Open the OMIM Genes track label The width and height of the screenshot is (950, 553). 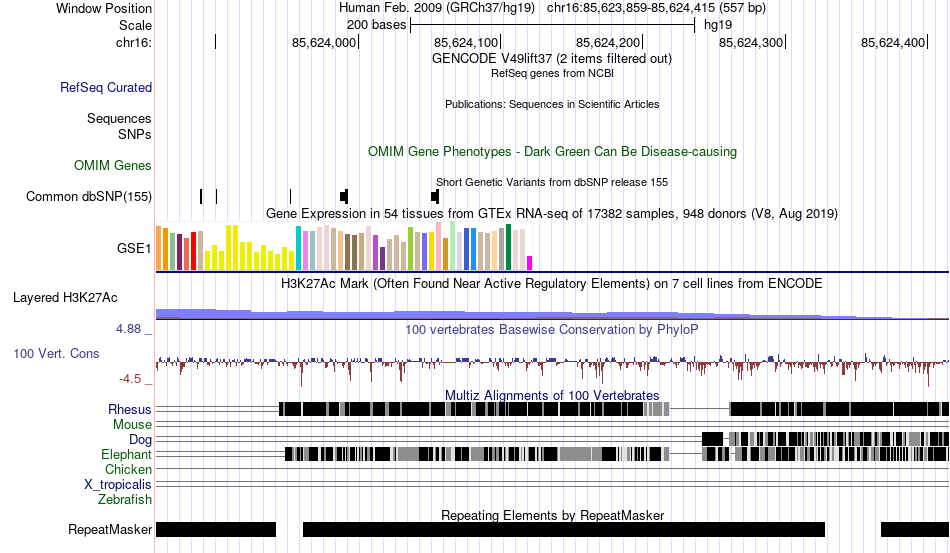click(x=113, y=165)
